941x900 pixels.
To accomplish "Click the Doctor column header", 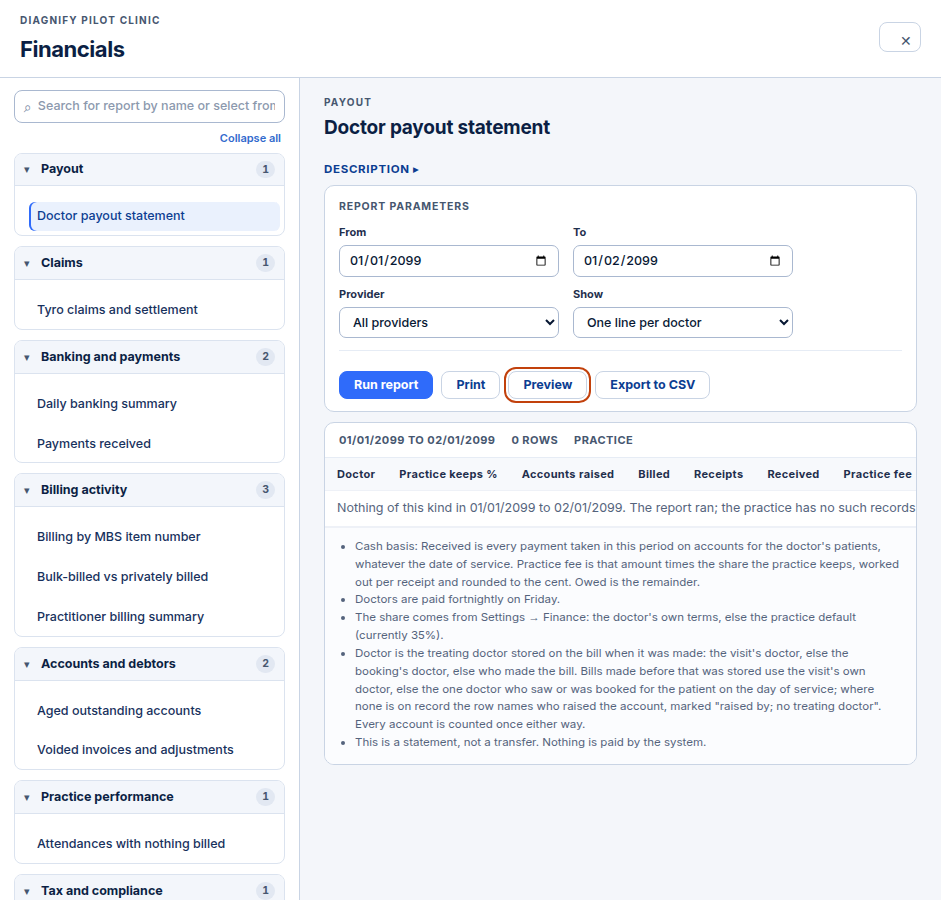I will 356,475.
